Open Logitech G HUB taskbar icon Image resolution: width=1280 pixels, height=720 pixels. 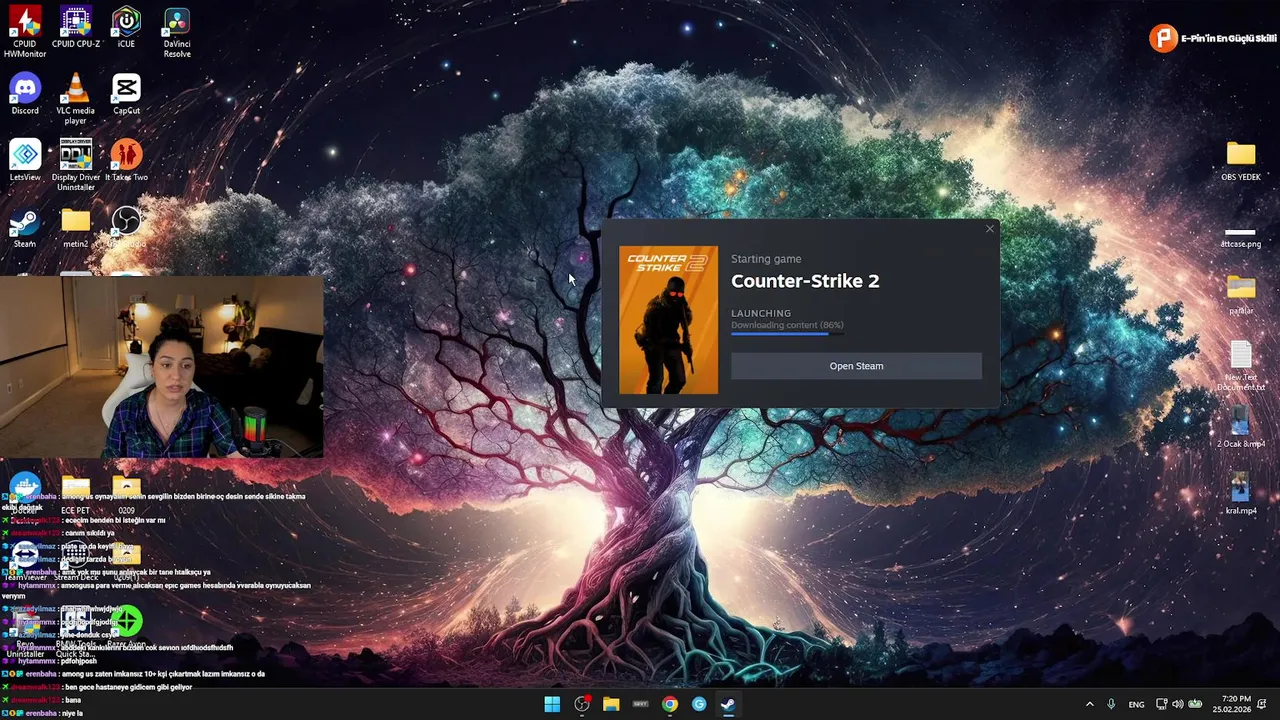[699, 704]
